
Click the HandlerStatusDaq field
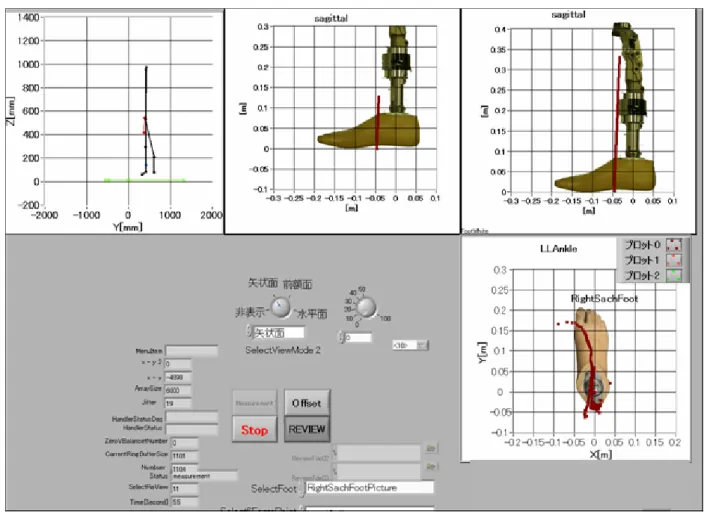click(192, 417)
